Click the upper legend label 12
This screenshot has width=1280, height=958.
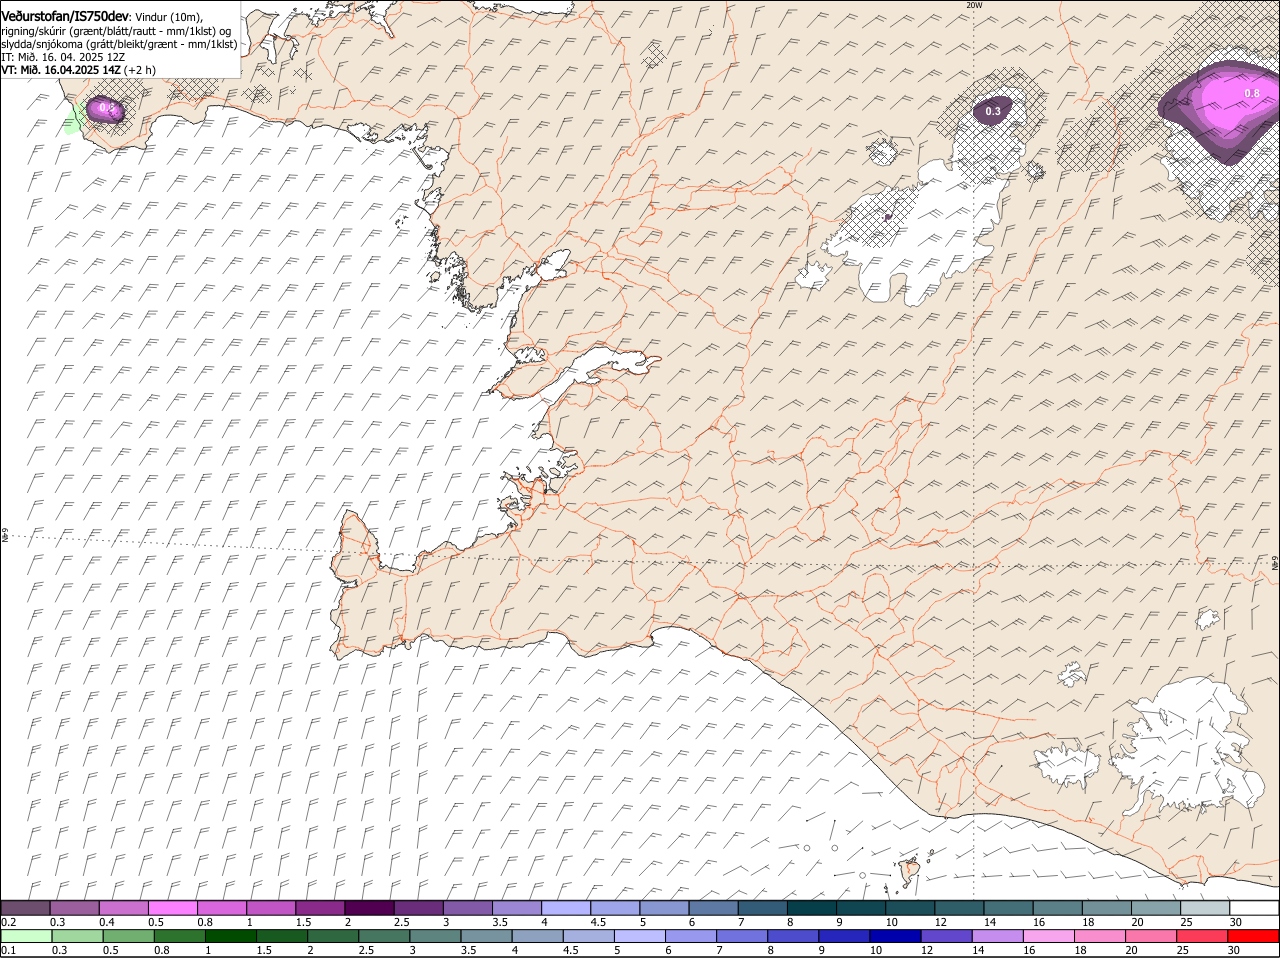(x=940, y=921)
